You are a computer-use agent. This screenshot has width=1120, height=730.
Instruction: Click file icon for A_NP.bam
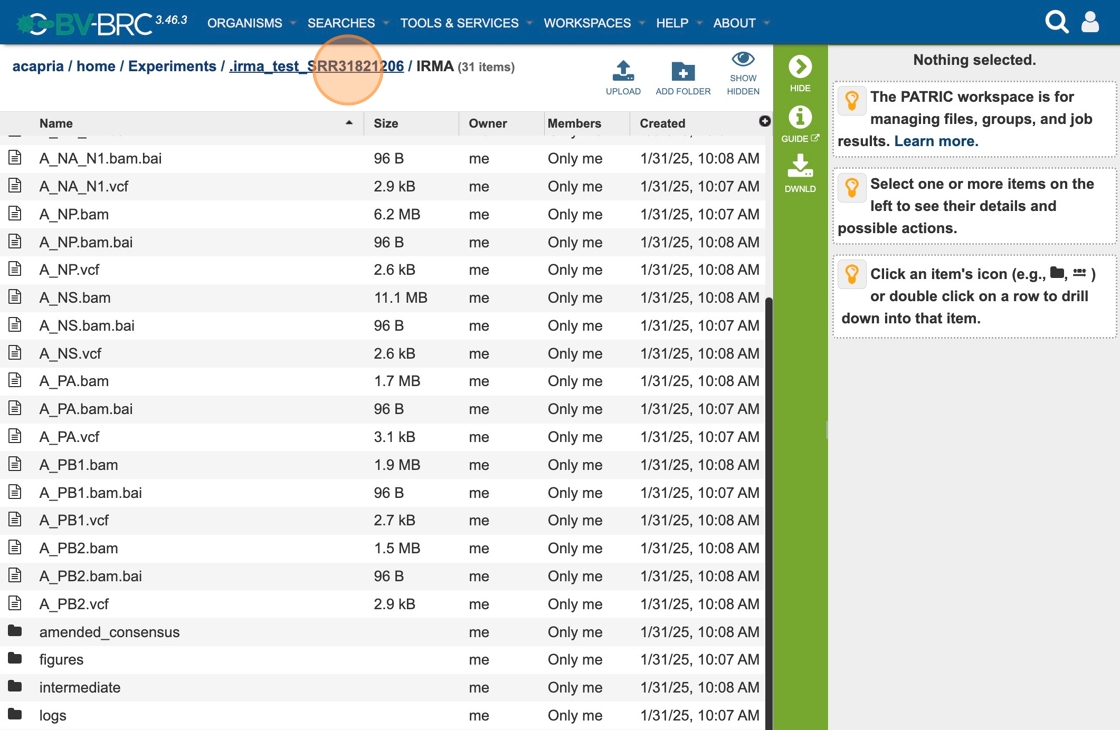14,213
